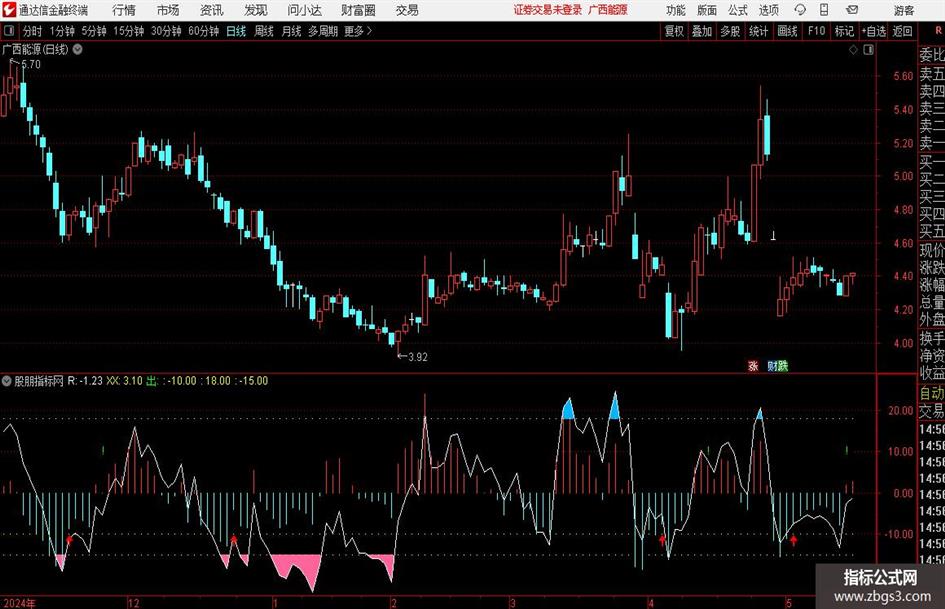
Task: Click the 2024年 date axis label
Action: tap(19, 603)
